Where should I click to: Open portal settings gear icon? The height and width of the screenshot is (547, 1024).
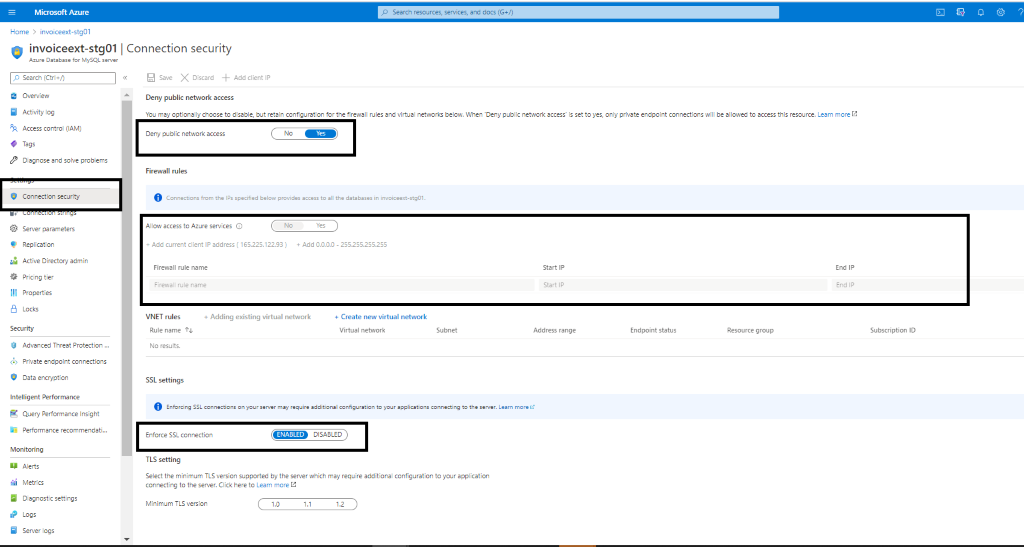tap(1000, 12)
